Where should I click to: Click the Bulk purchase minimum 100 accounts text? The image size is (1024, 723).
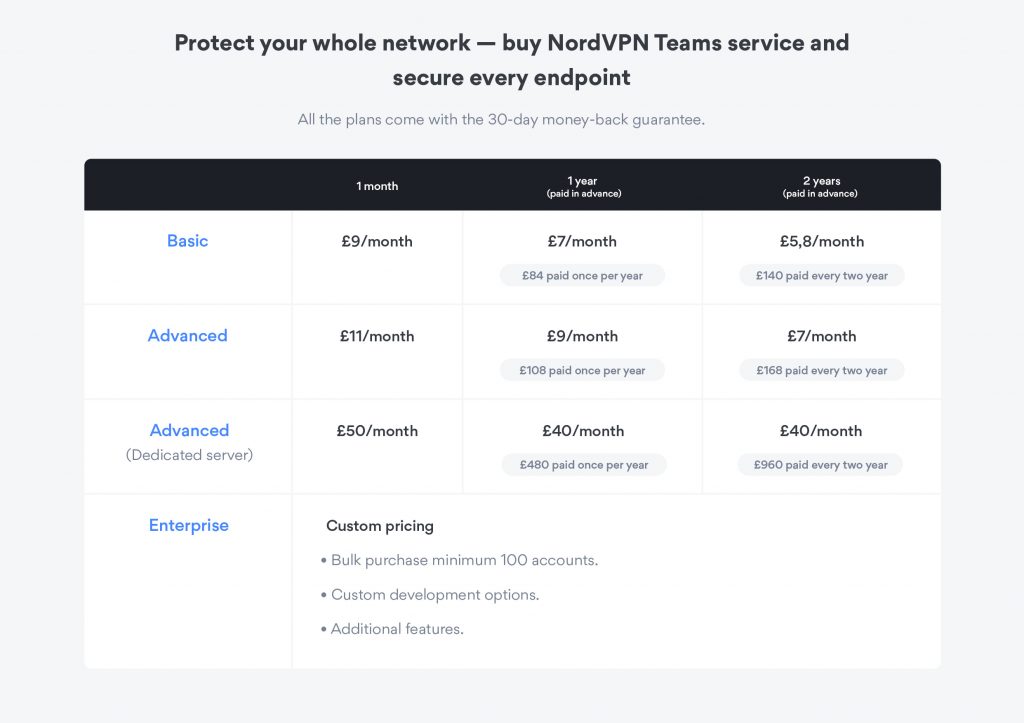[x=462, y=560]
